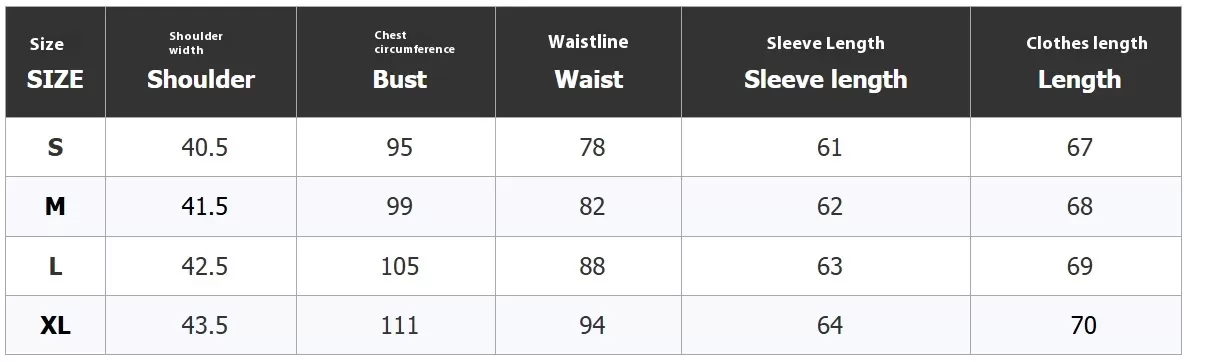
Task: Select the M size row label
Action: click(x=55, y=207)
